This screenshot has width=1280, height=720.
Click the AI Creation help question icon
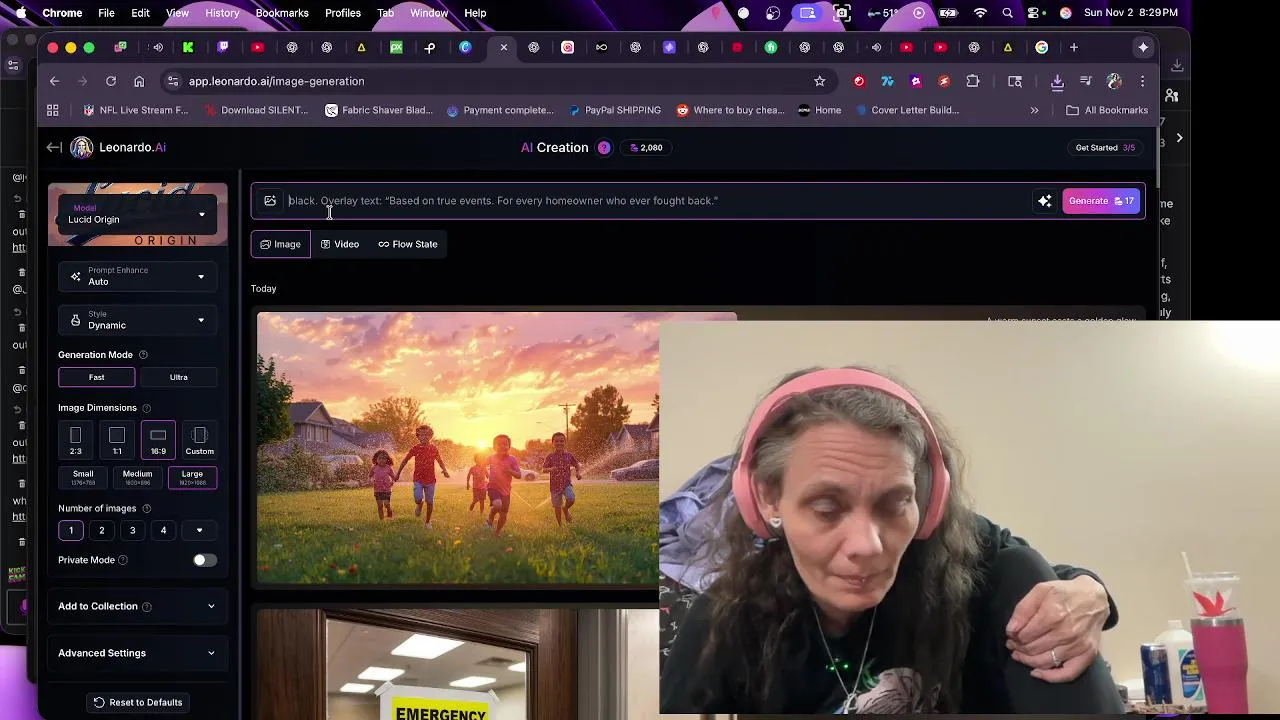(x=604, y=148)
